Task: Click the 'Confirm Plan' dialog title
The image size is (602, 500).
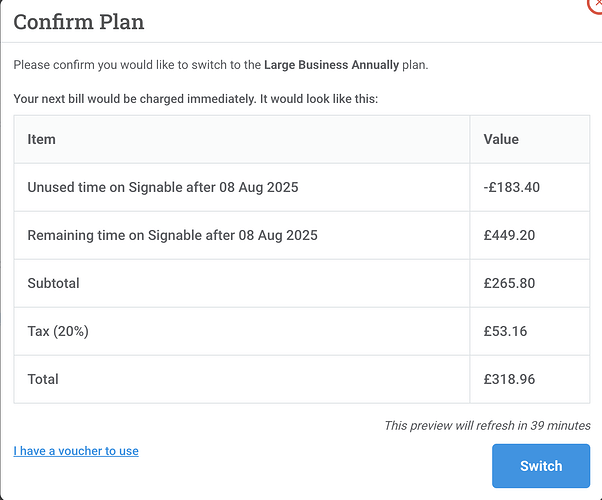Action: coord(79,21)
